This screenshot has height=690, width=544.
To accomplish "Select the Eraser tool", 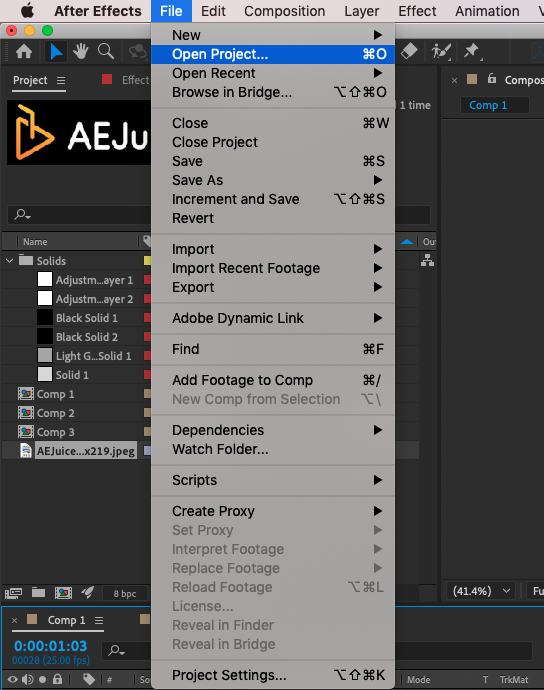I will (409, 51).
